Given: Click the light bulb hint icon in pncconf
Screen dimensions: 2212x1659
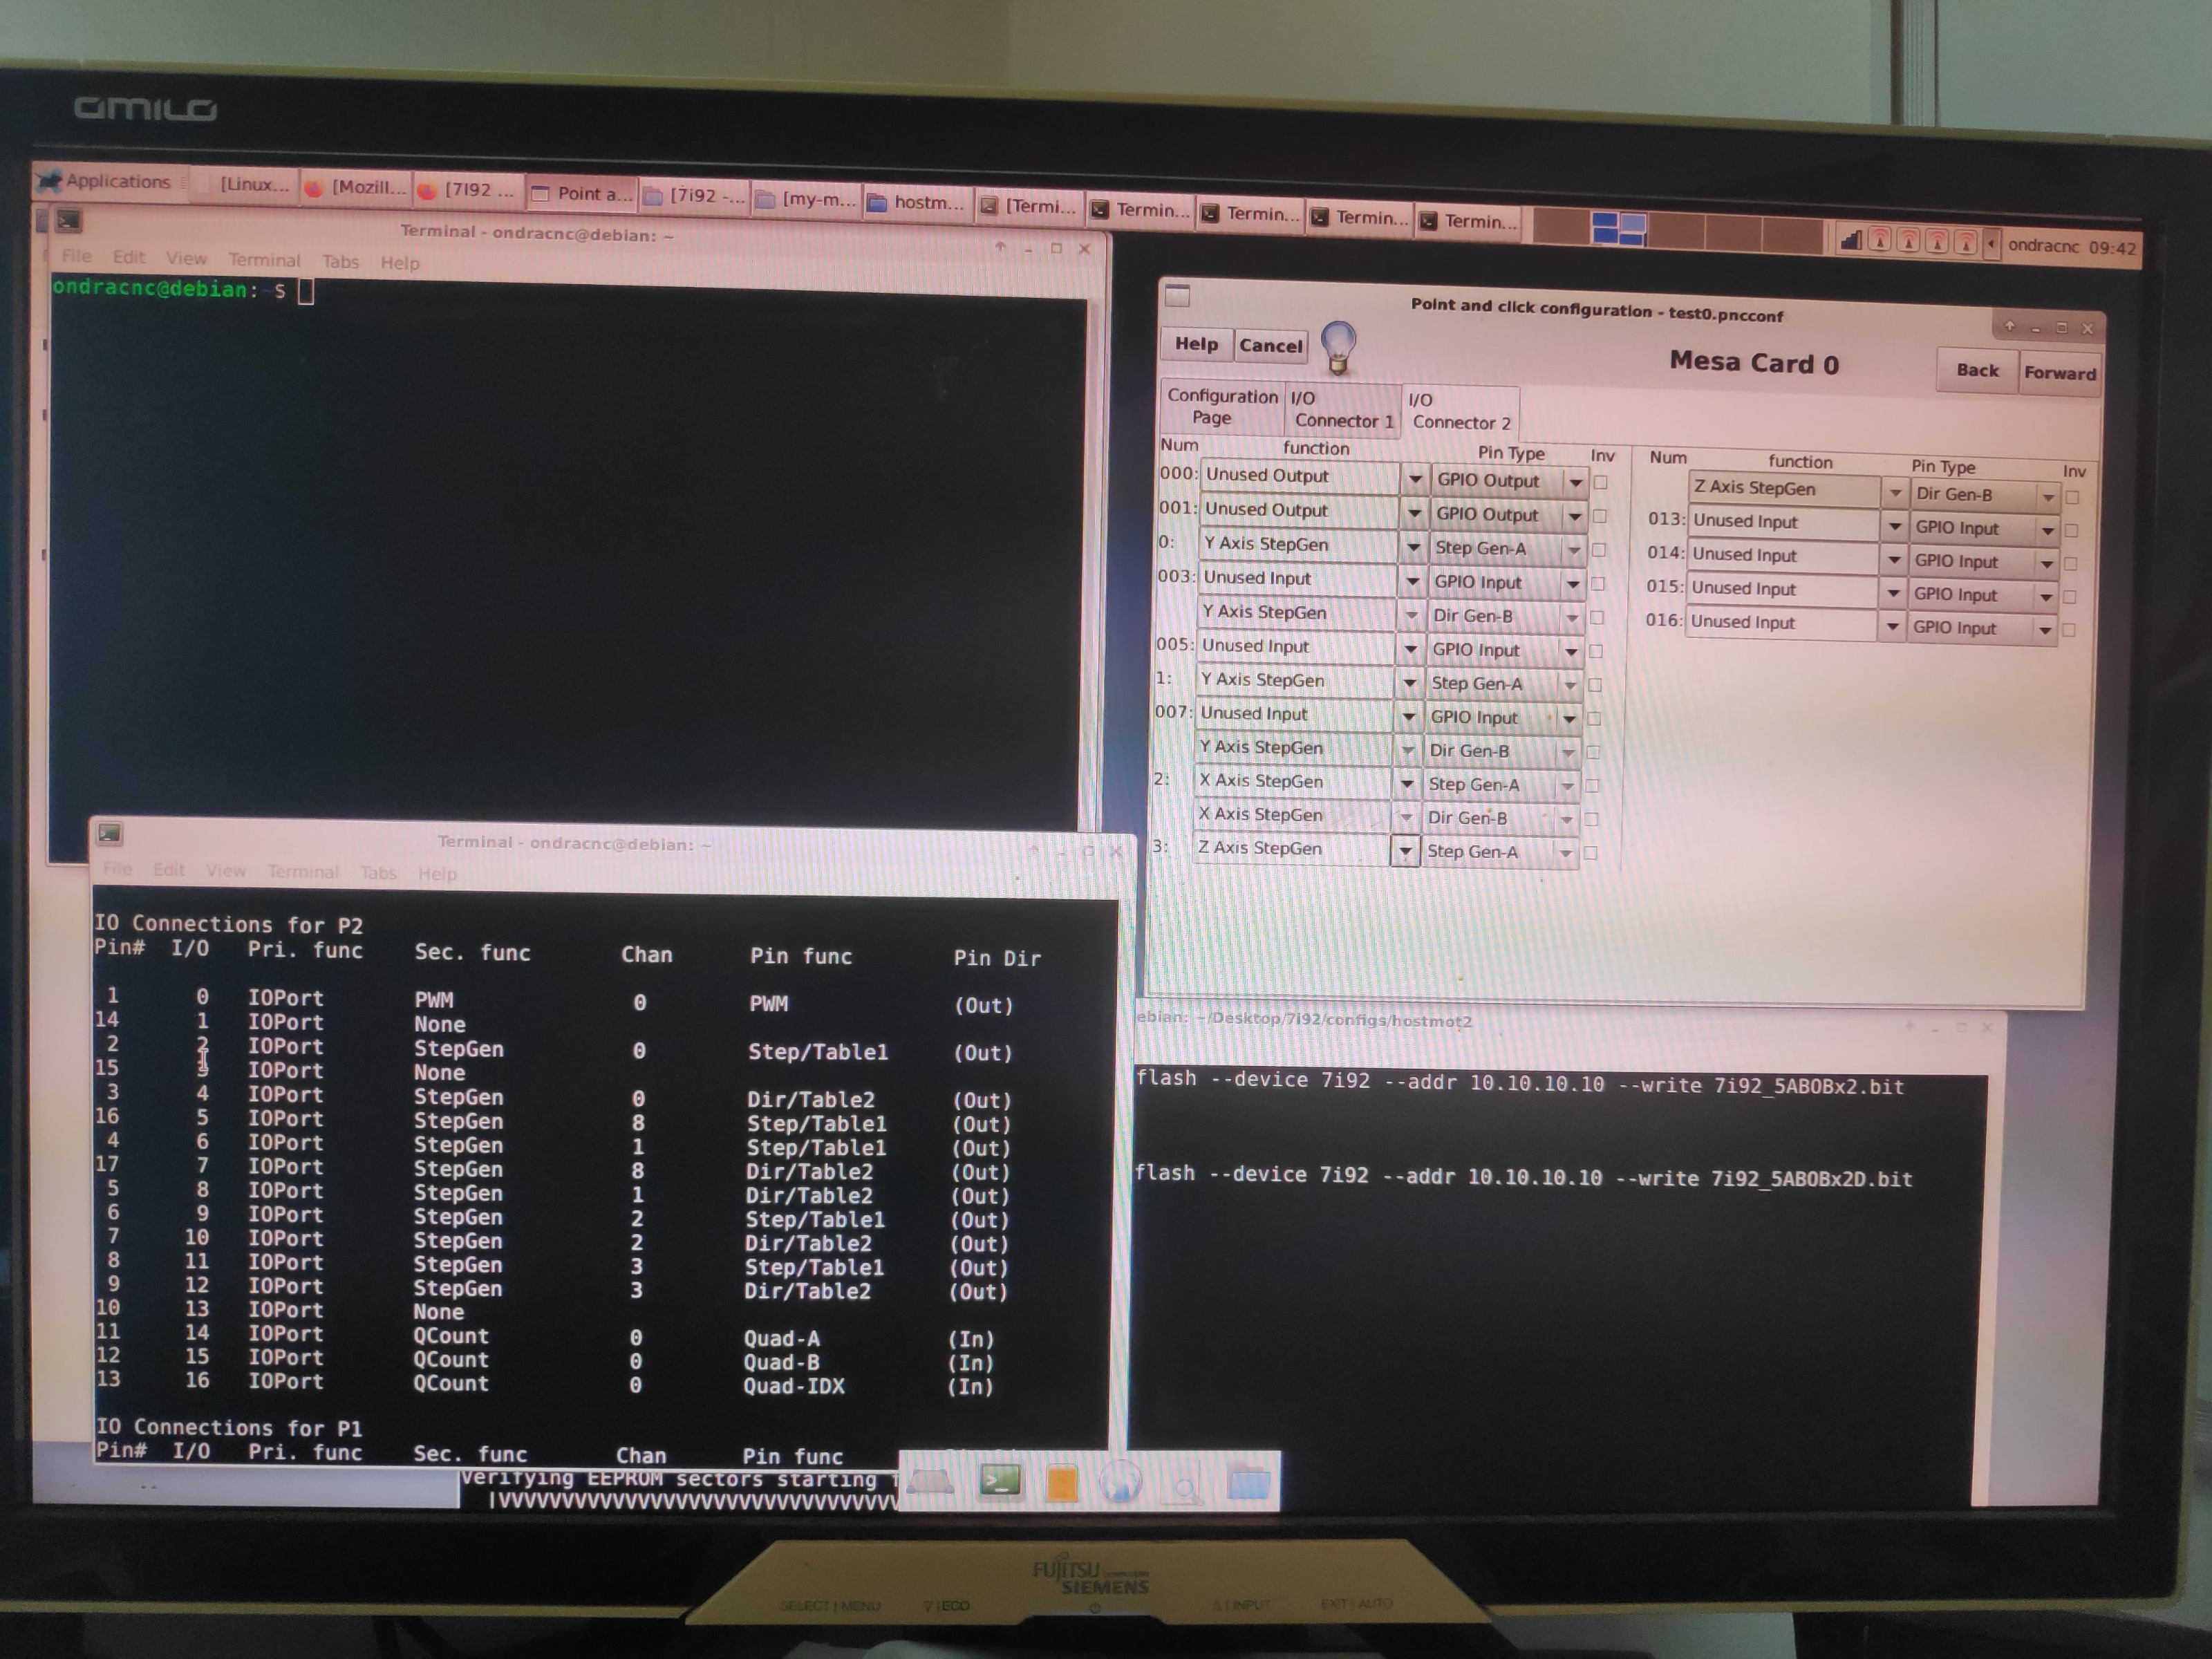Looking at the screenshot, I should (1338, 347).
